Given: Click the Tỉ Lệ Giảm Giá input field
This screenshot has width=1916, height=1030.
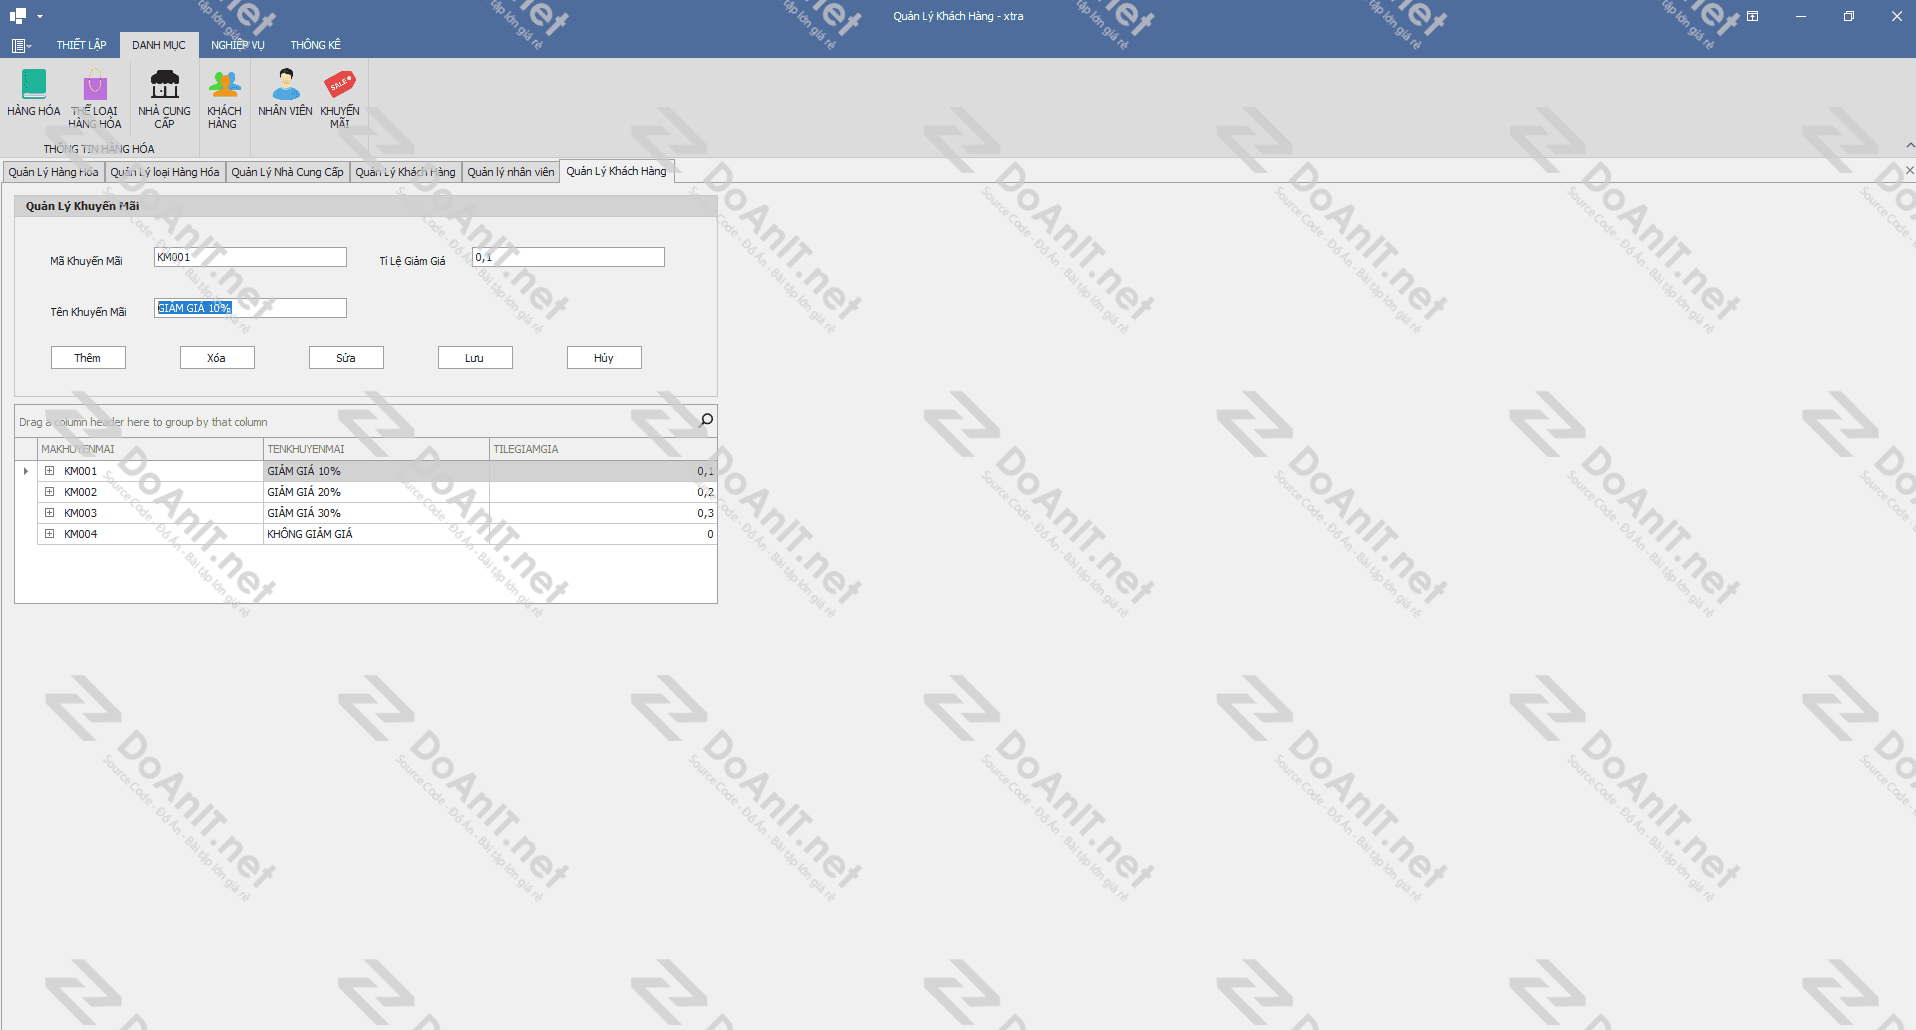Looking at the screenshot, I should point(568,257).
